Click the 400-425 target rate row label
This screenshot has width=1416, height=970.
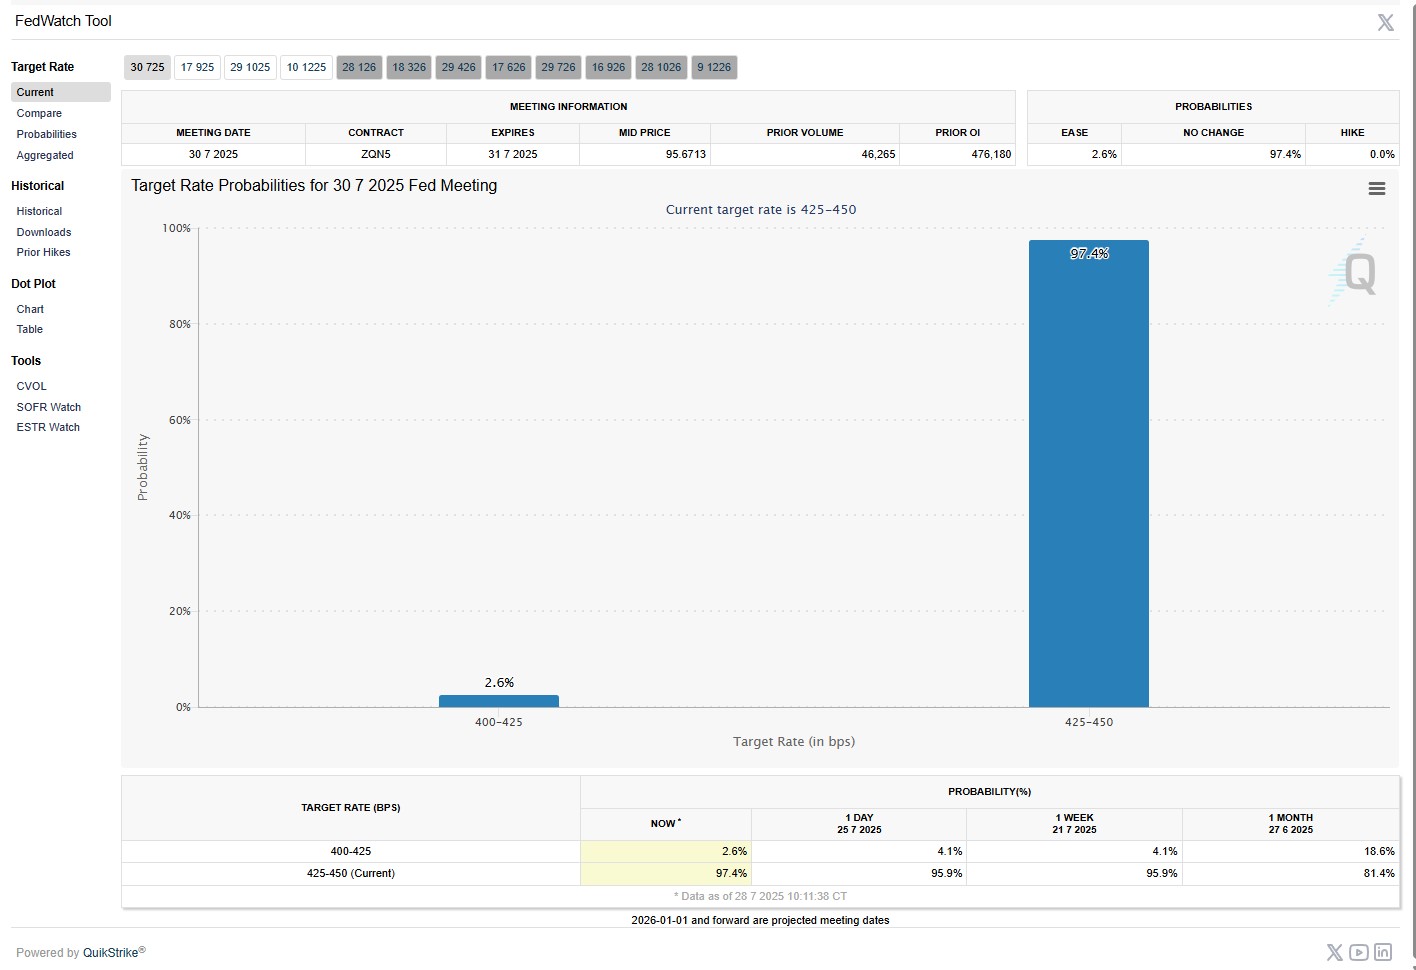351,851
